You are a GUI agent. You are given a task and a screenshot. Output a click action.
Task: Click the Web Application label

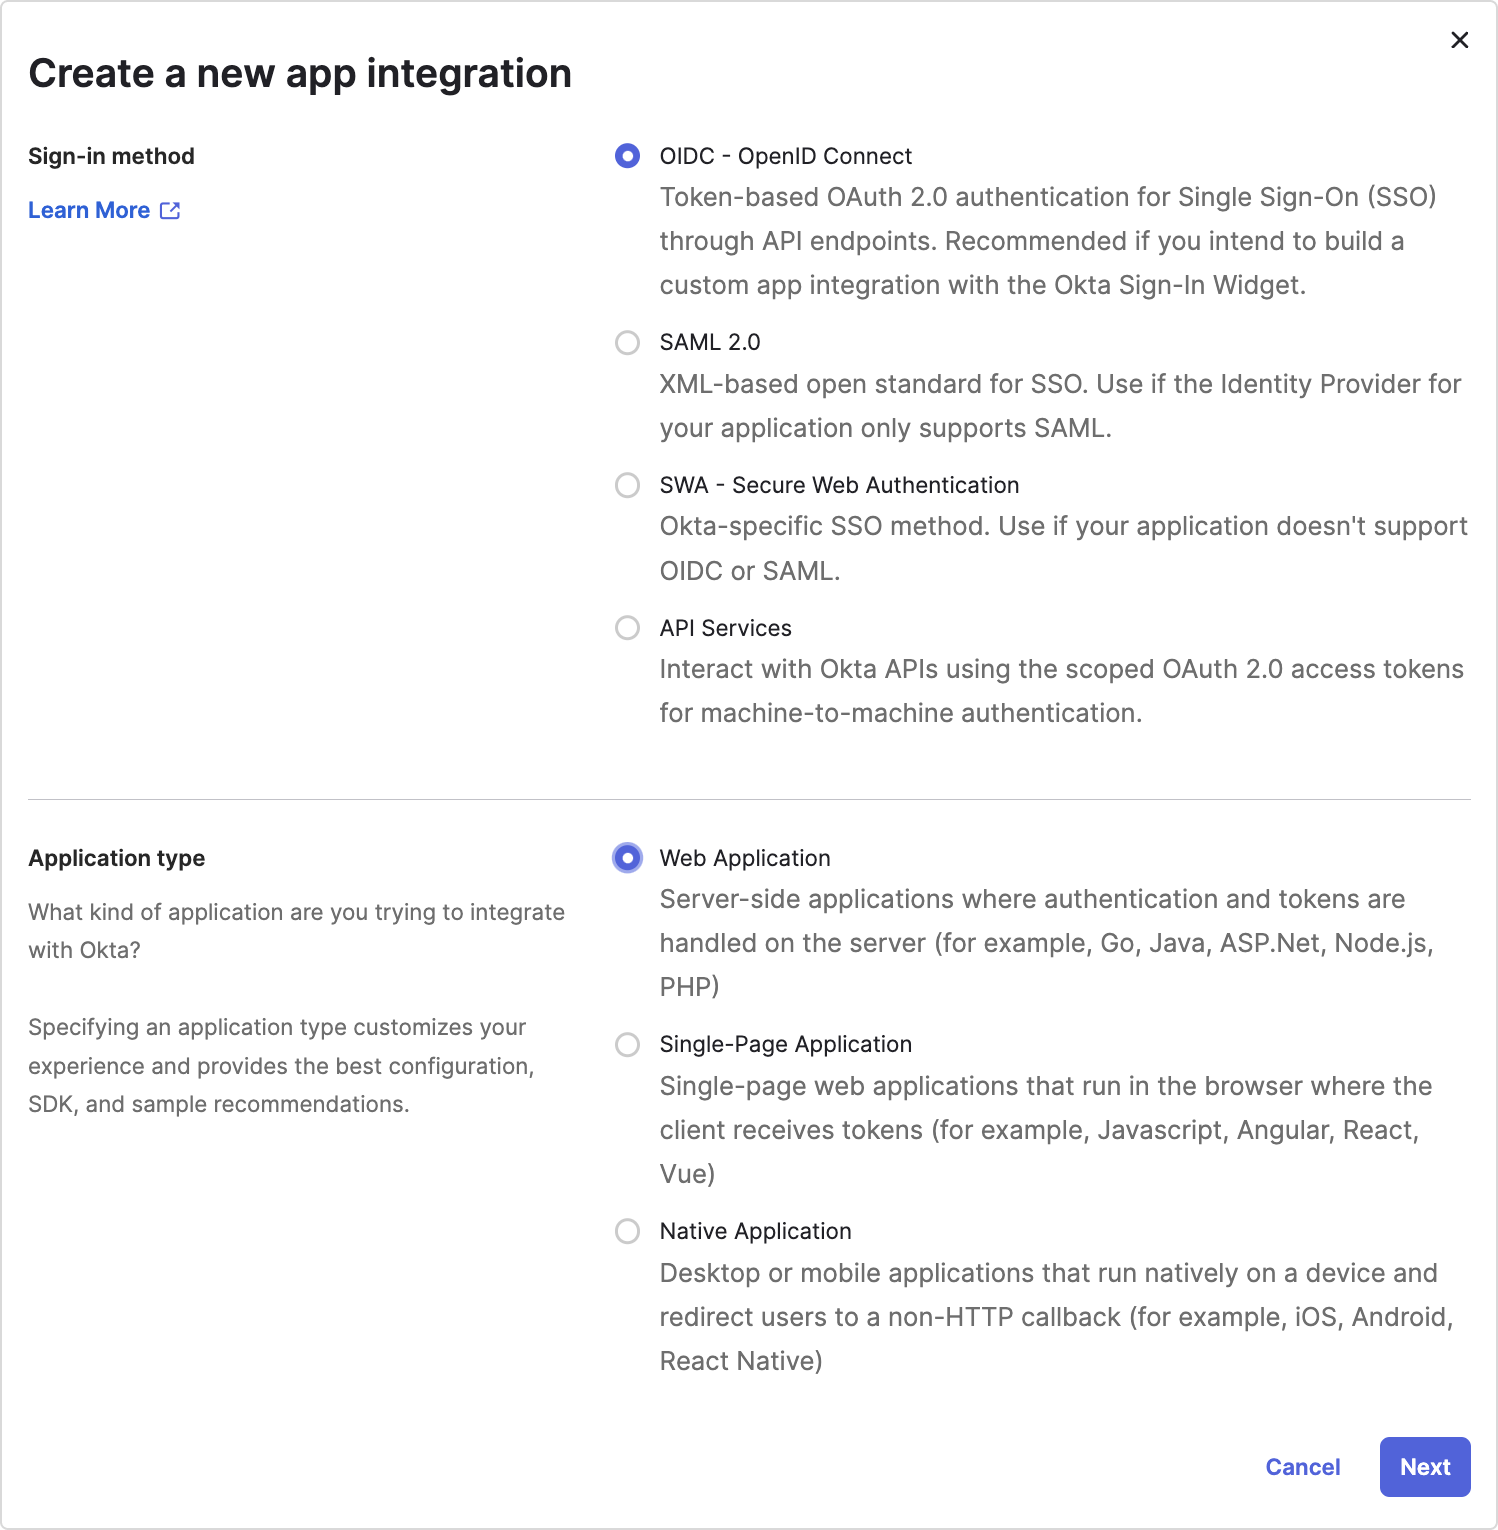(x=744, y=858)
